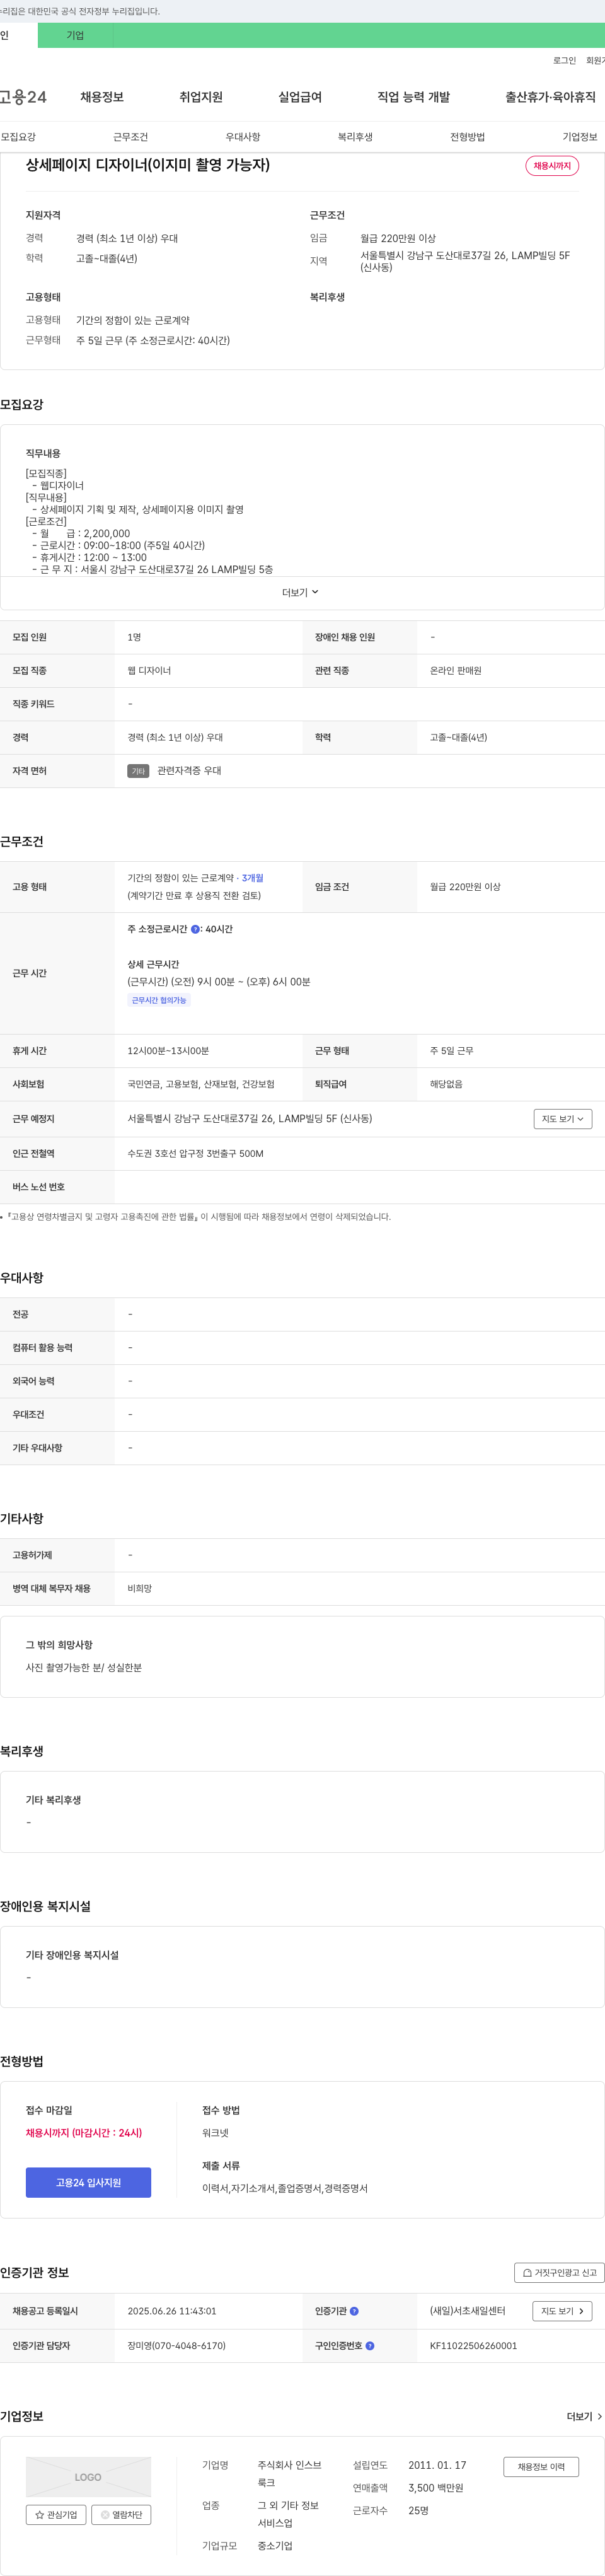Click the 장미영 contact phone text

(x=176, y=2346)
